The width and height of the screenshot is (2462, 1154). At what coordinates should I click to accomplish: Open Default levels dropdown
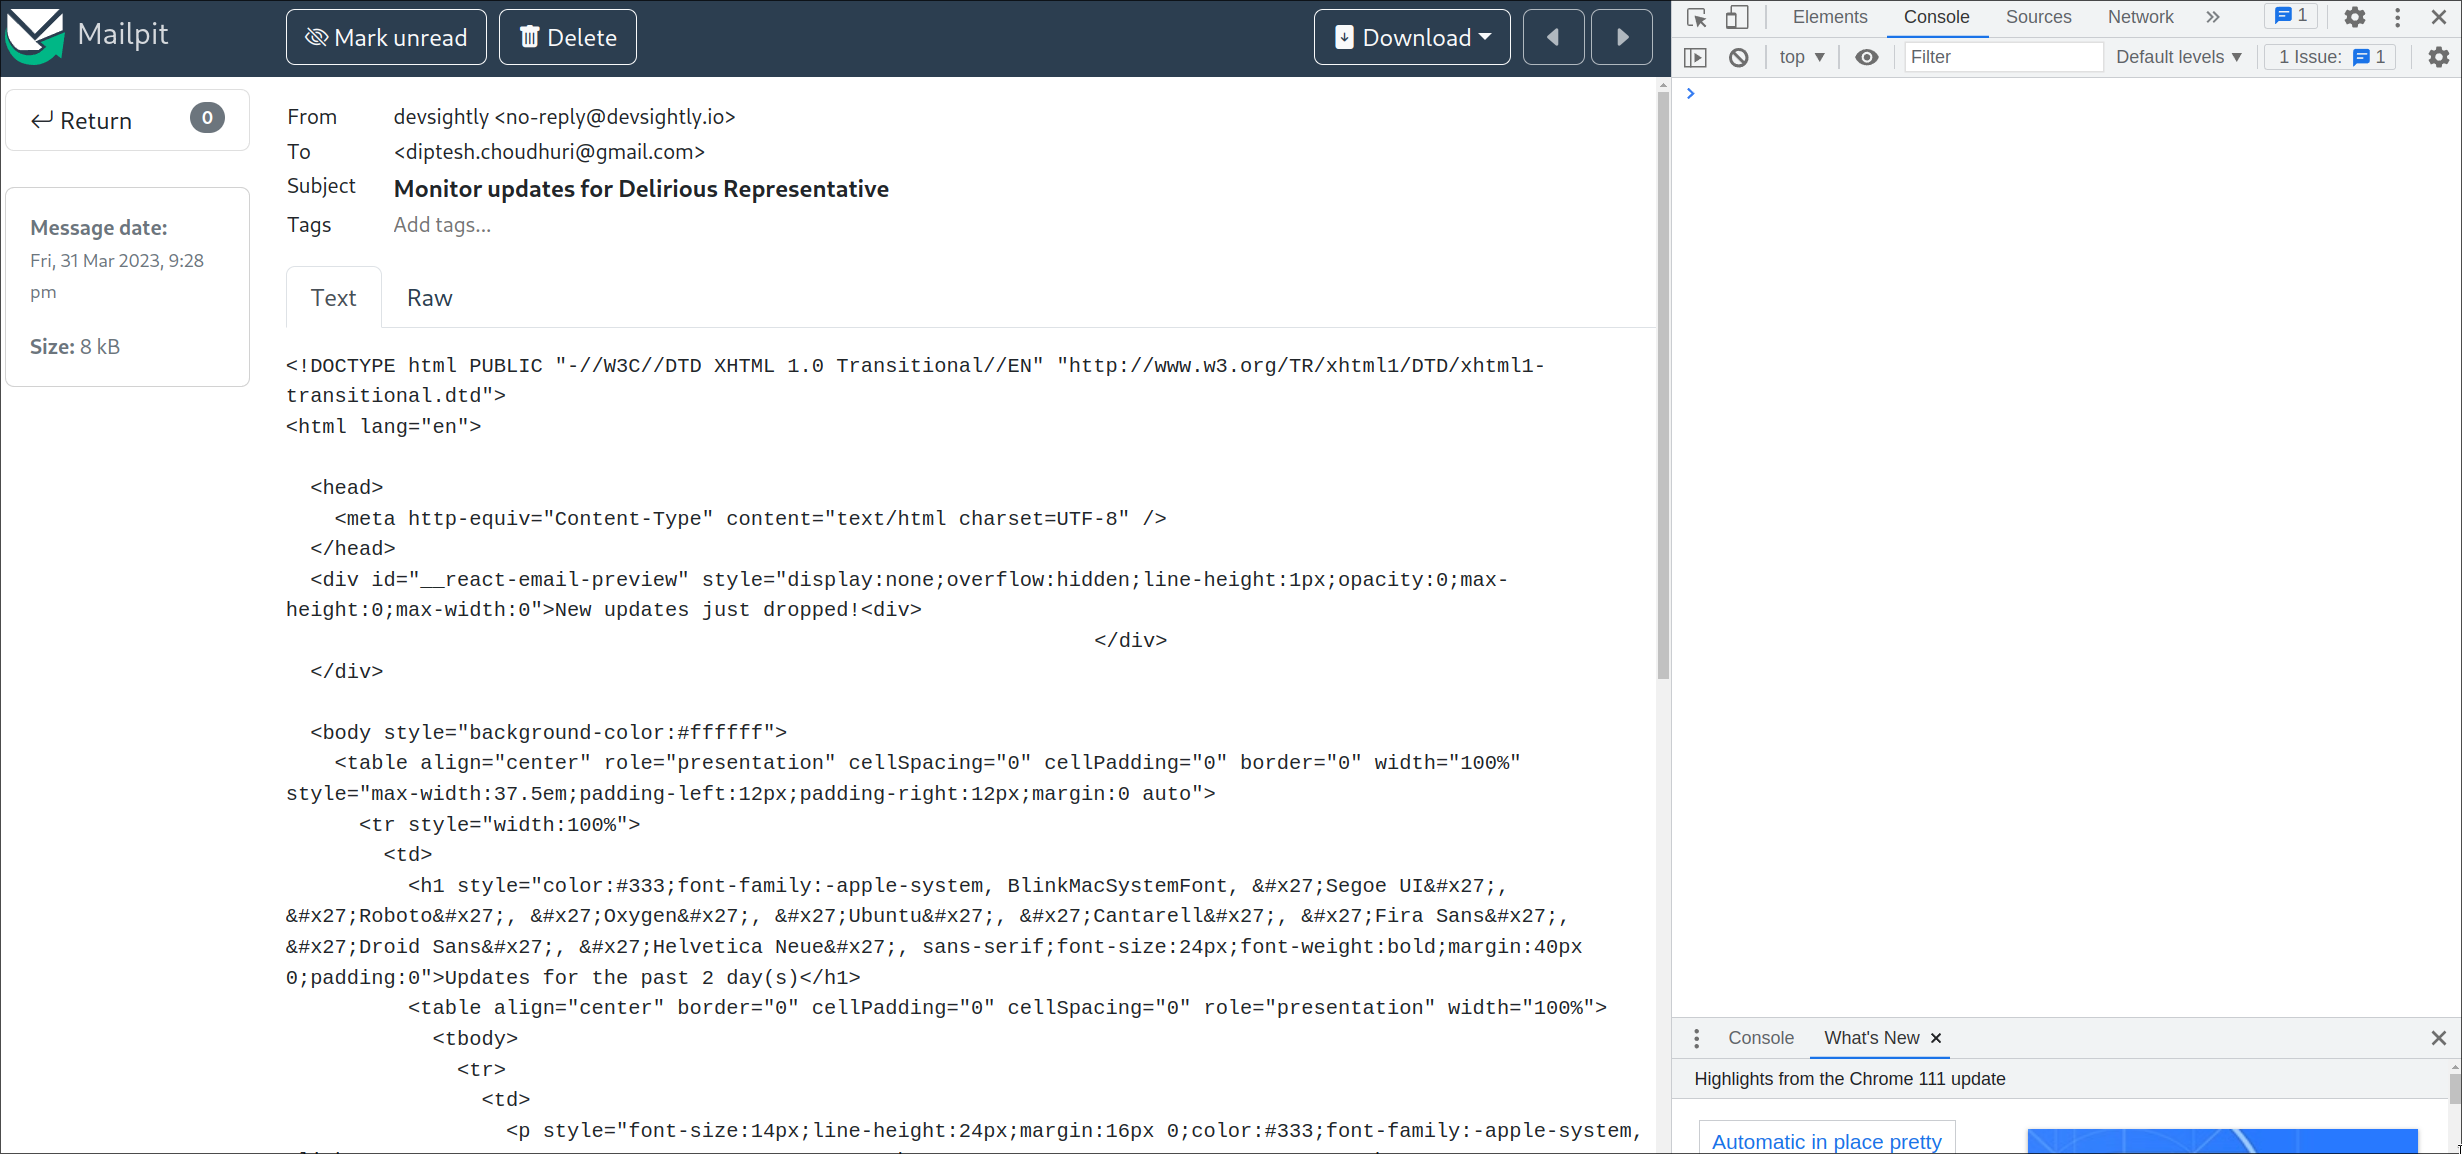2179,57
